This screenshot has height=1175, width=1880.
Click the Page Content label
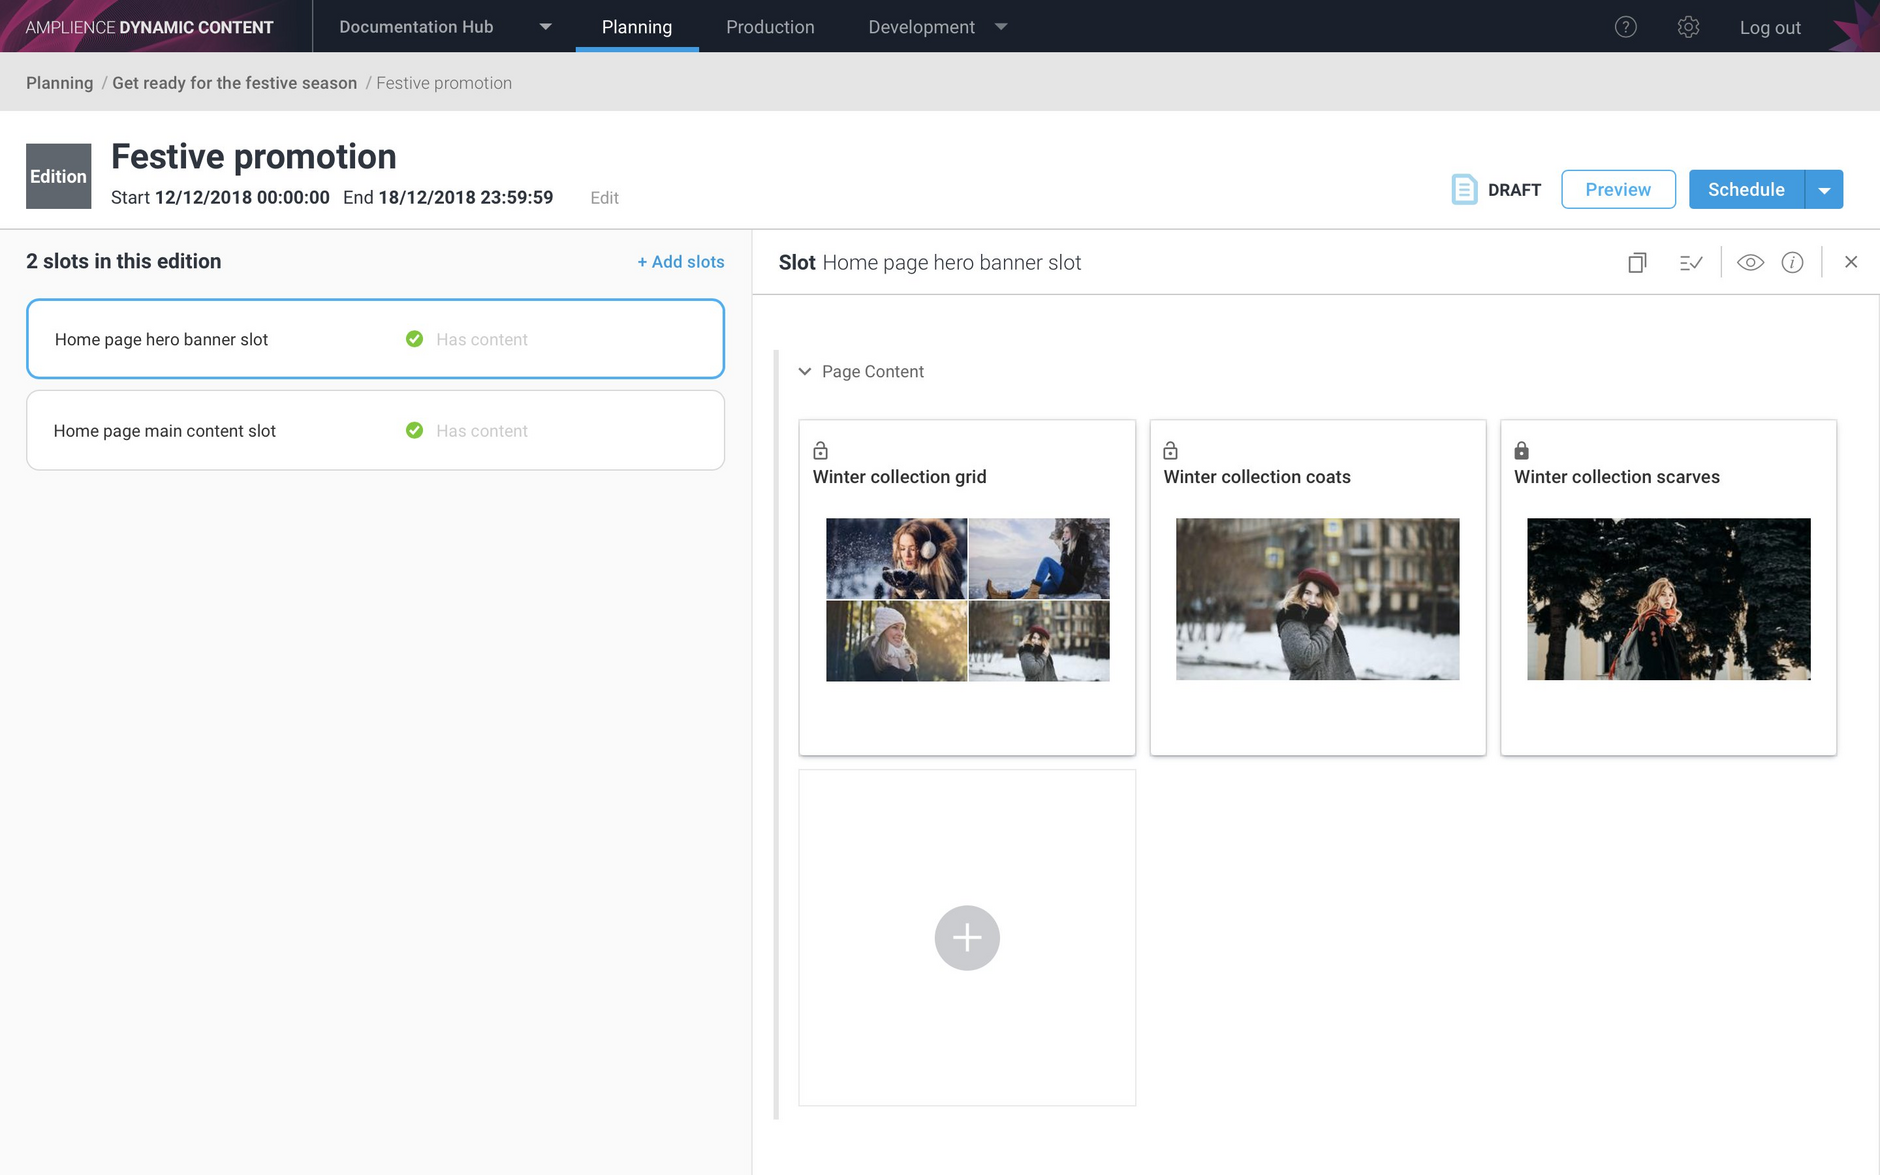[x=872, y=371]
